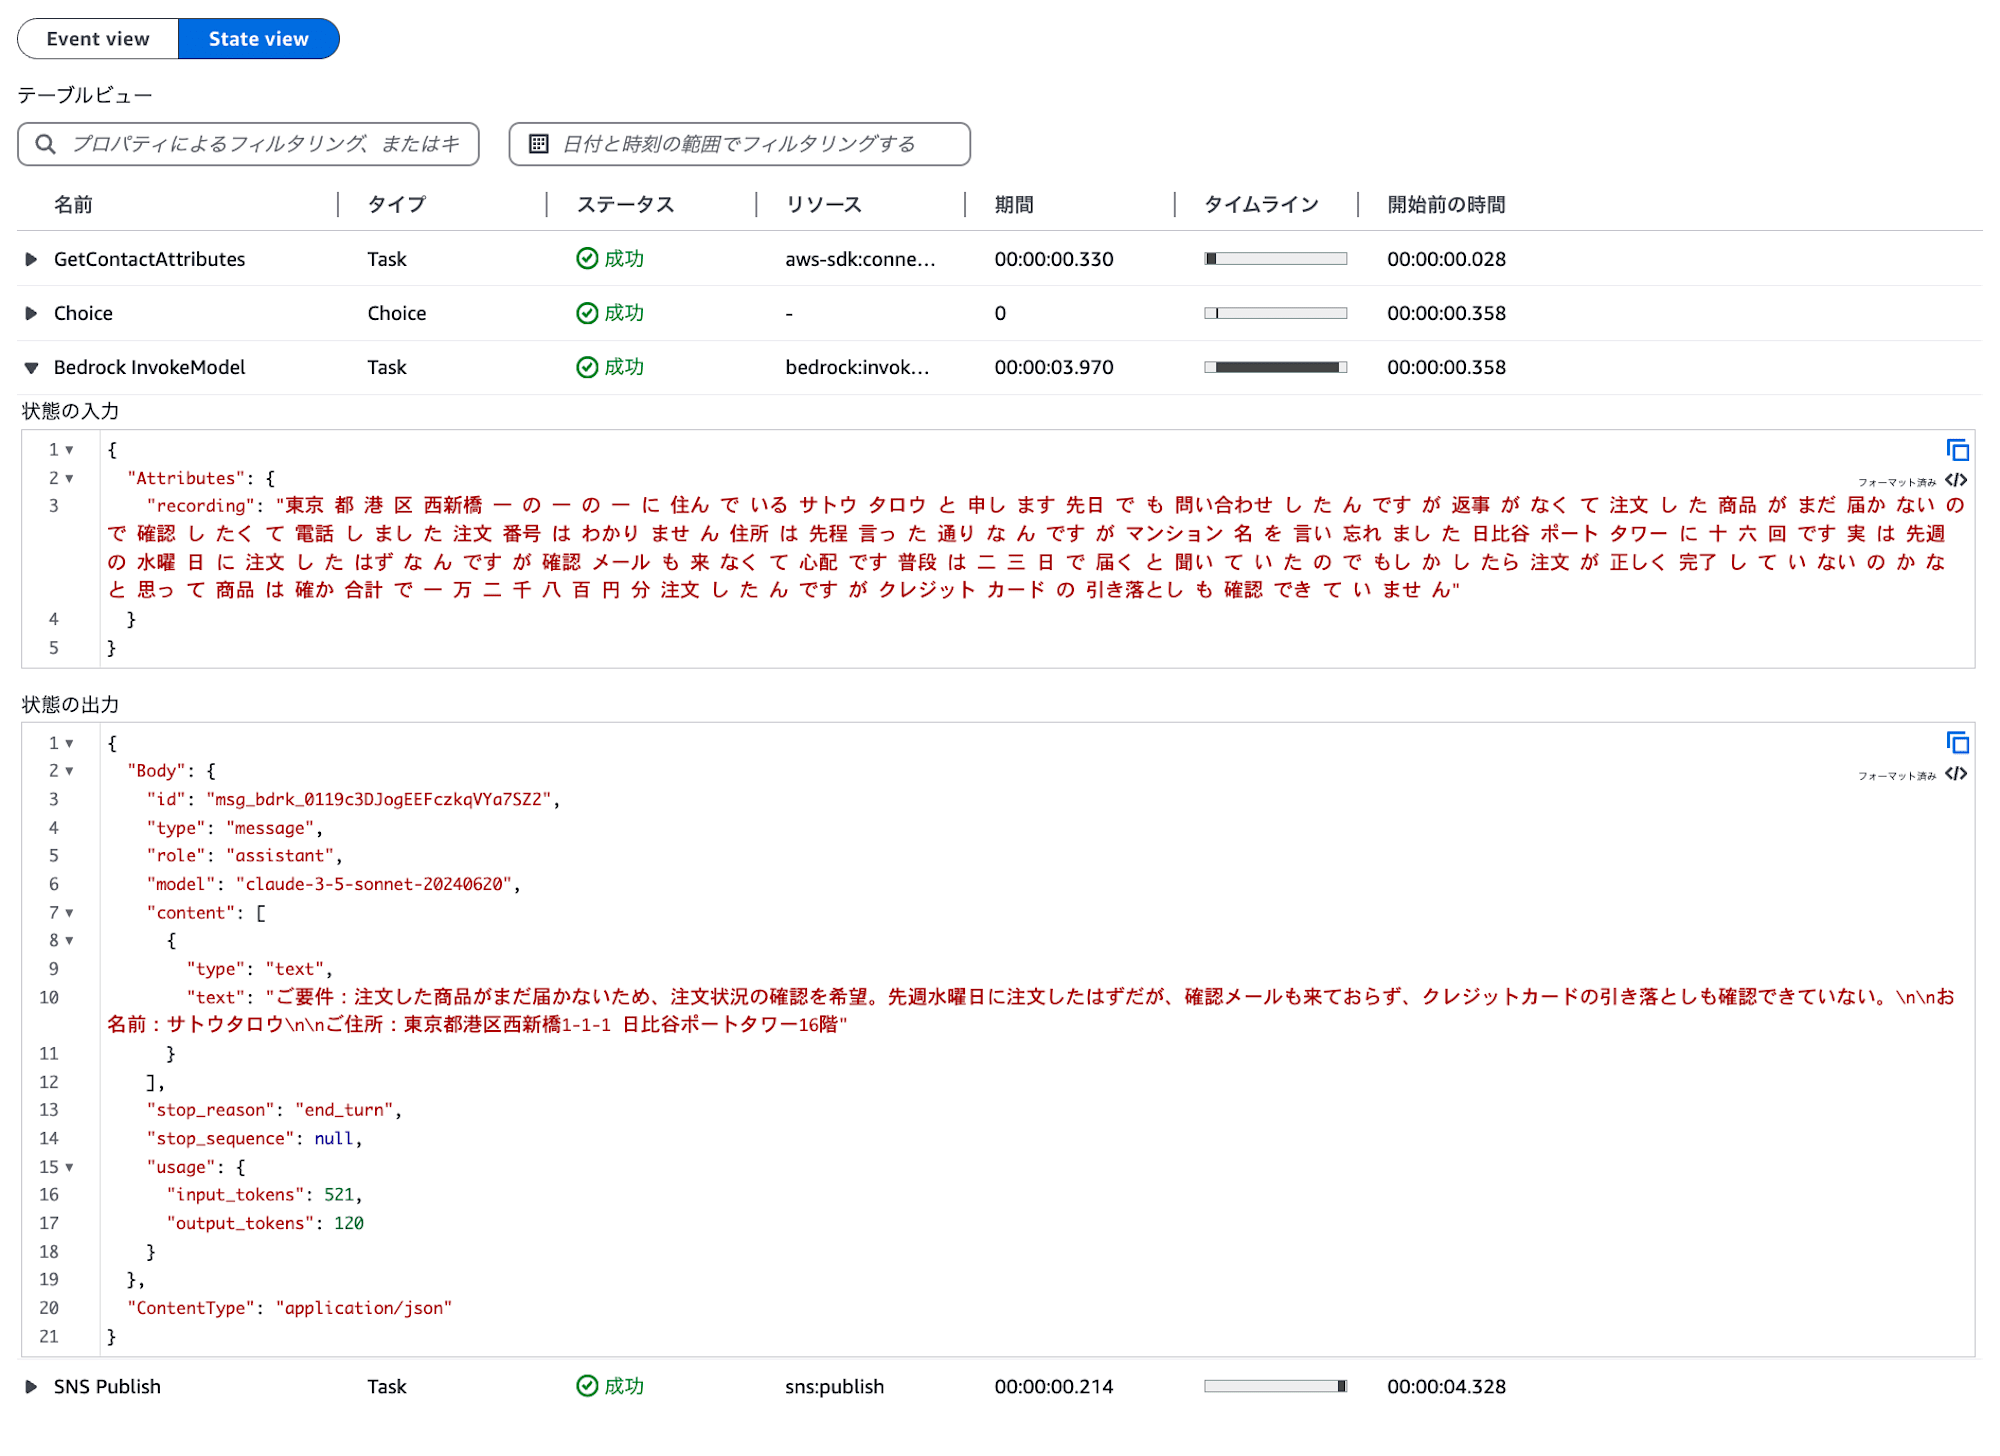Click format済 icon in 状態の出力
The height and width of the screenshot is (1456, 2000).
(x=1960, y=776)
